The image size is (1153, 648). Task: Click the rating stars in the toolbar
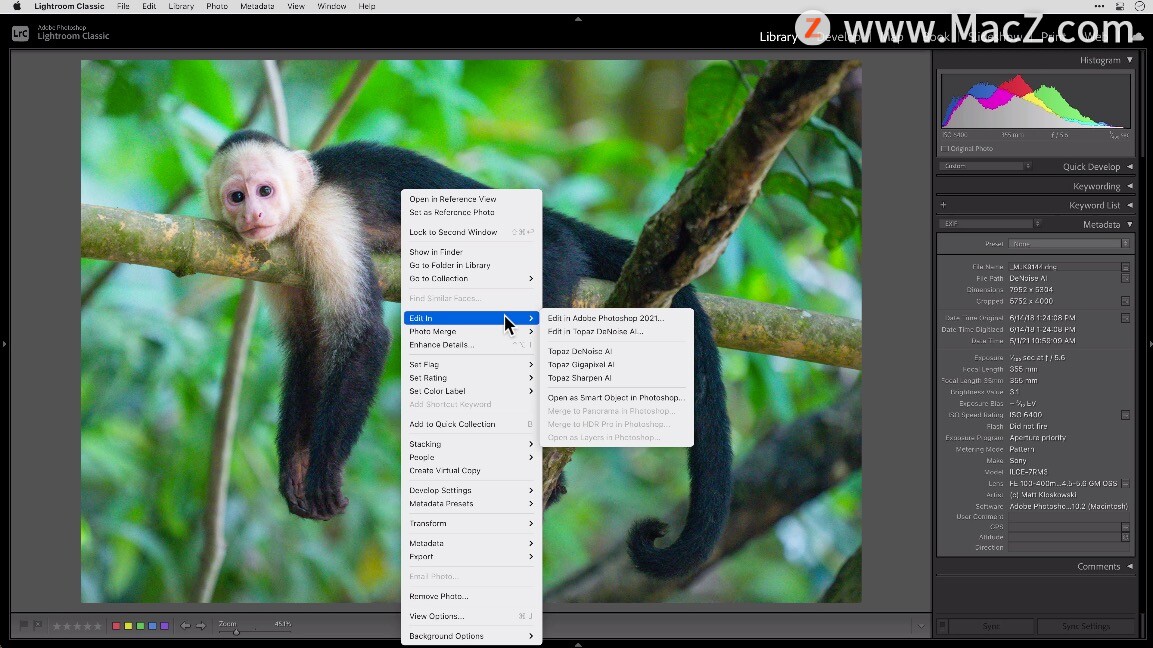click(x=77, y=626)
